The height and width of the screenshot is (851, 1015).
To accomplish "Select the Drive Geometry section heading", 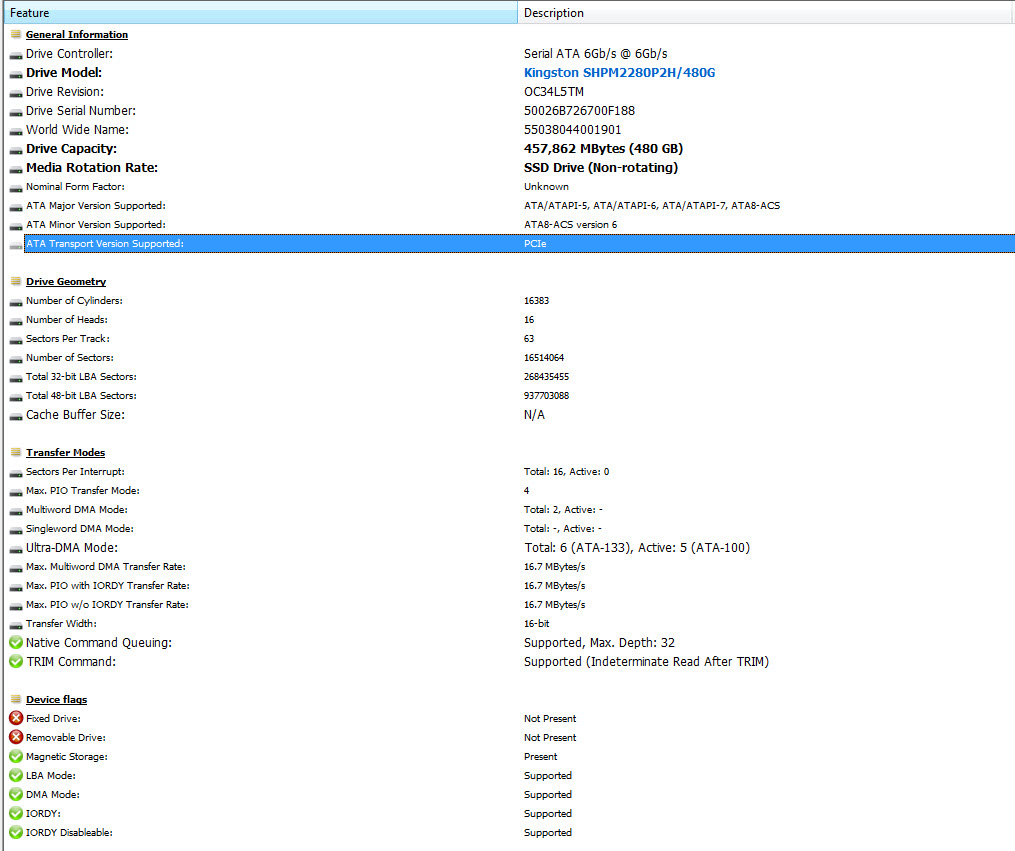I will coord(66,282).
